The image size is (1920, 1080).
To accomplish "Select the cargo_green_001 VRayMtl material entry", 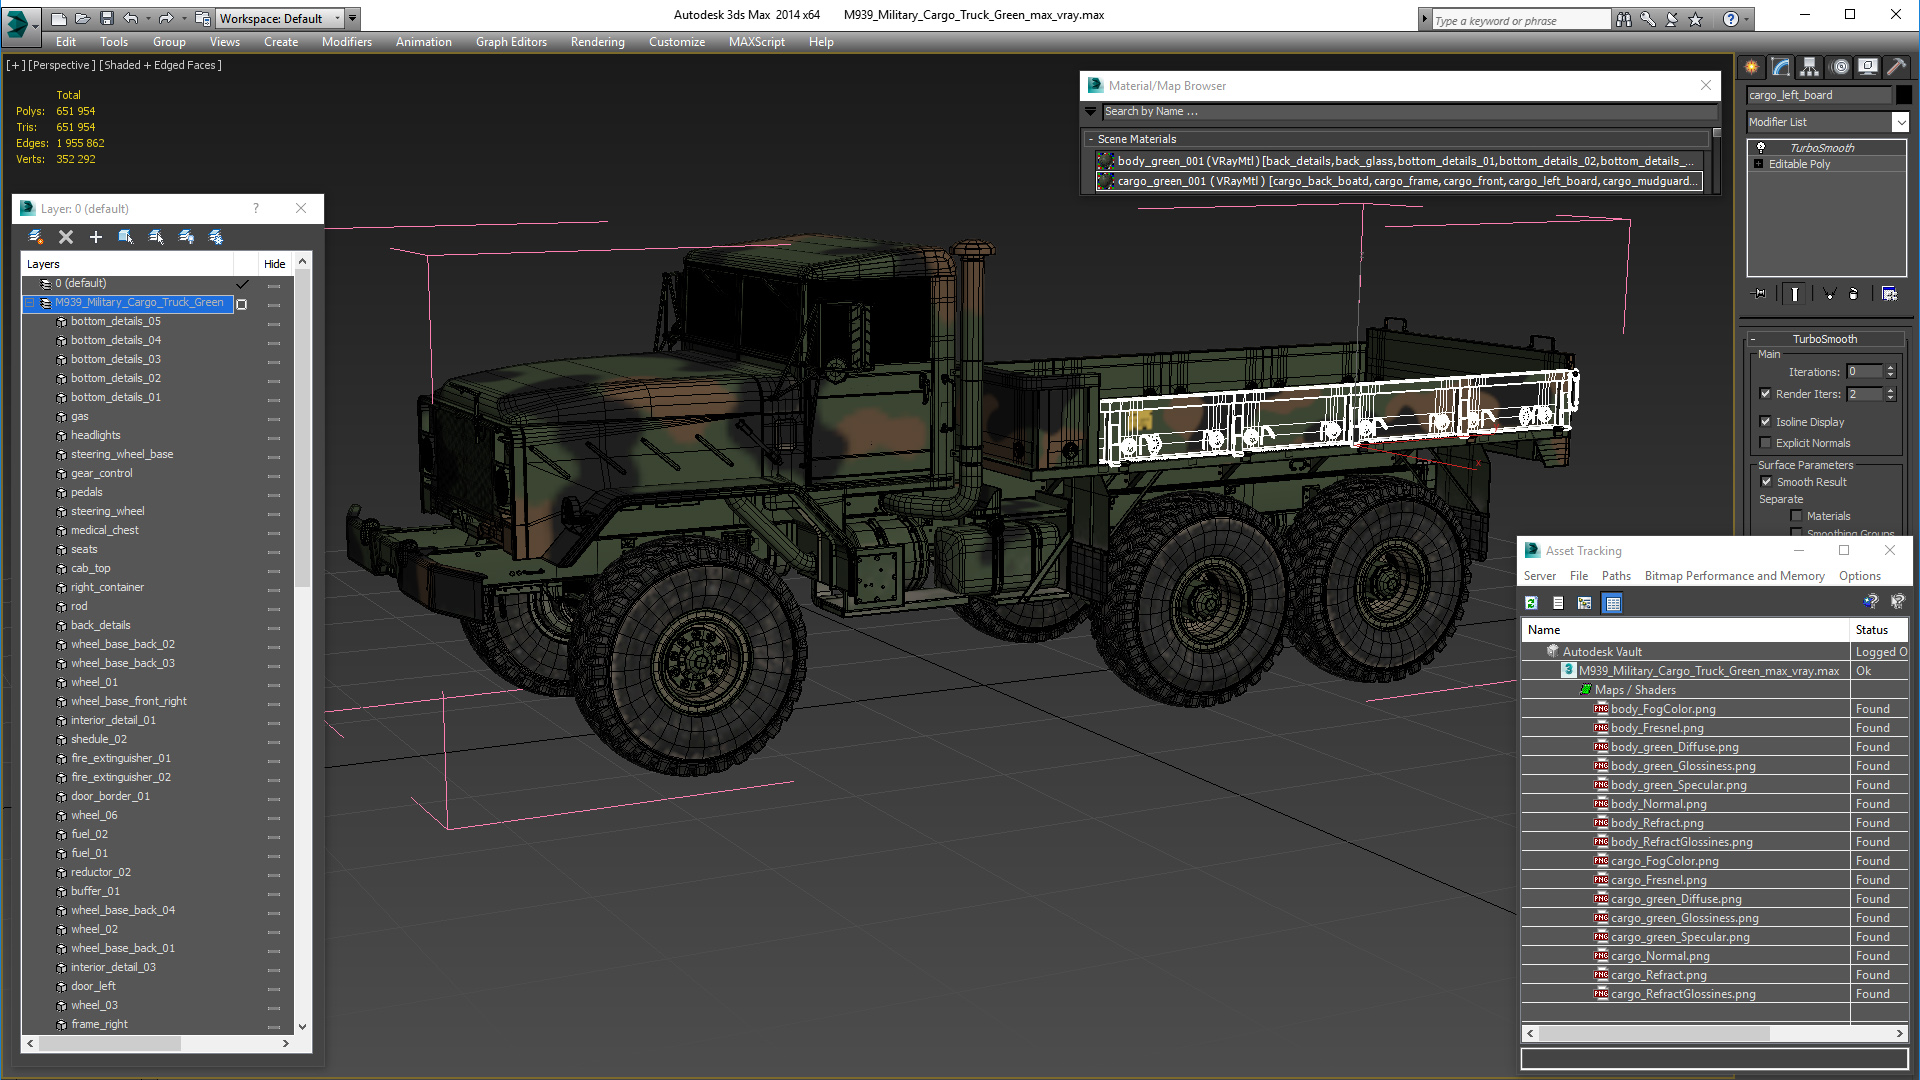I will 1400,181.
